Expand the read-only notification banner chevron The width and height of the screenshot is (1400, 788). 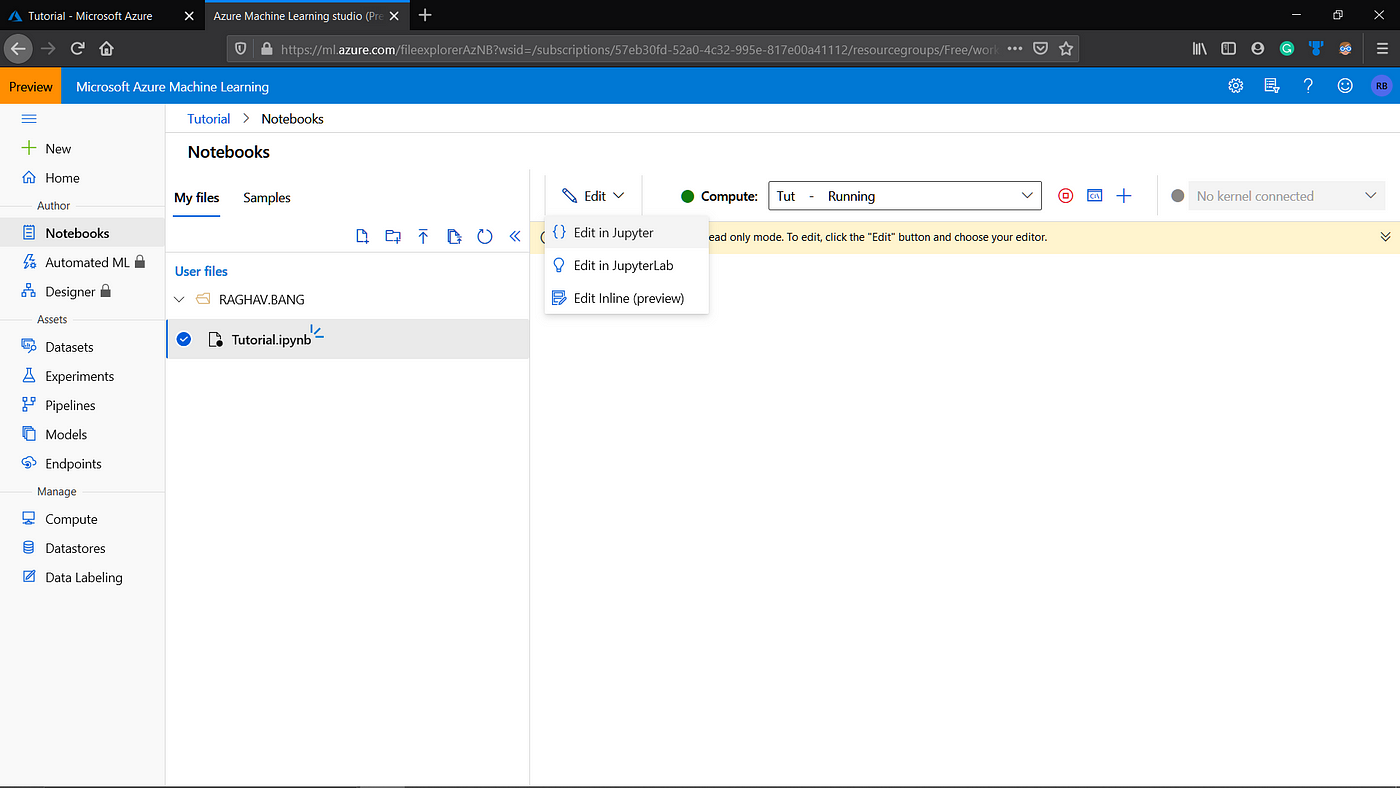tap(1385, 237)
